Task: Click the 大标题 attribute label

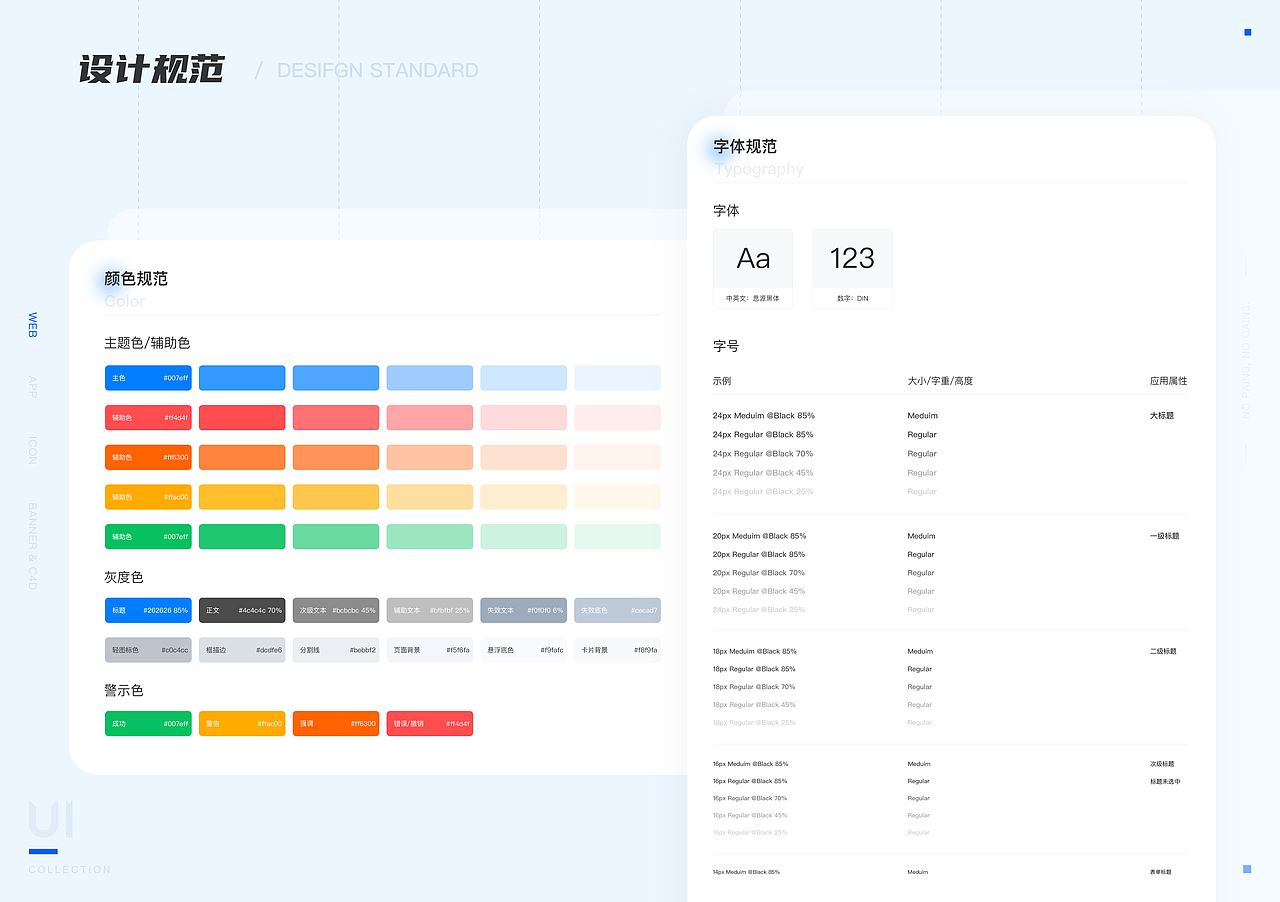Action: (x=1162, y=415)
